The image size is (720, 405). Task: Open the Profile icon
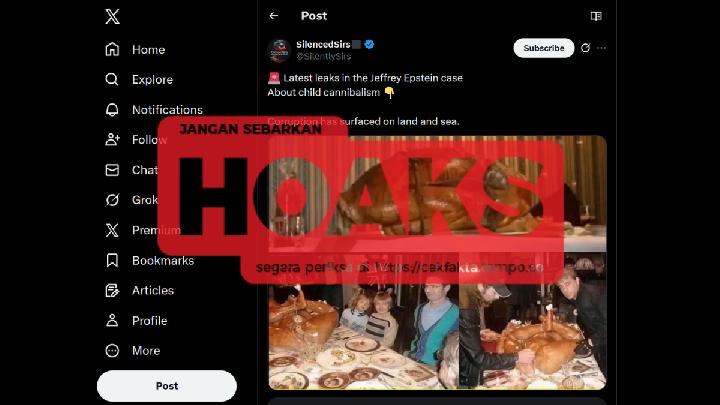(112, 321)
